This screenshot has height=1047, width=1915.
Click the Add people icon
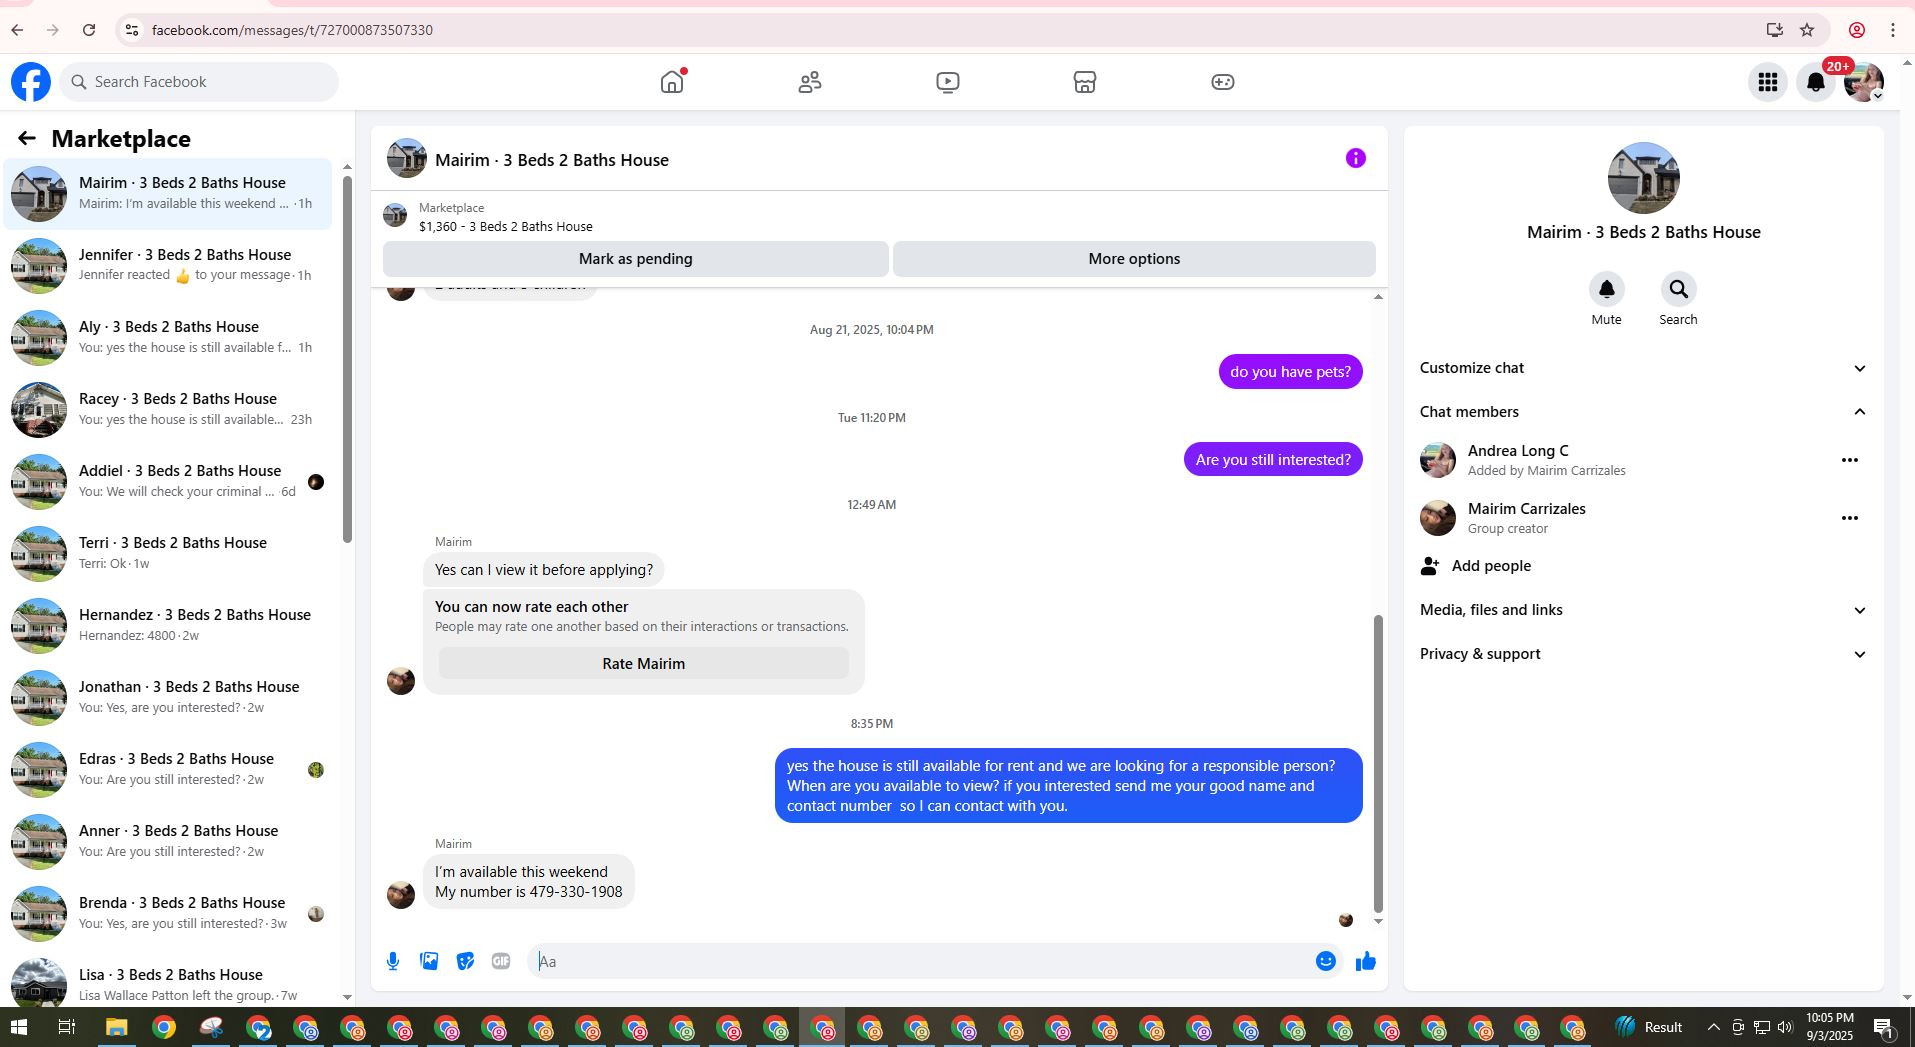click(1430, 566)
